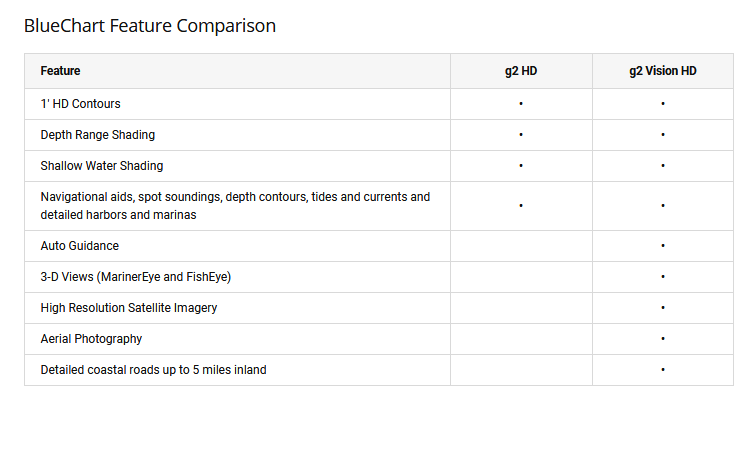Click the g2 Vision HD column header
Viewport: 748px width, 474px height.
(662, 71)
